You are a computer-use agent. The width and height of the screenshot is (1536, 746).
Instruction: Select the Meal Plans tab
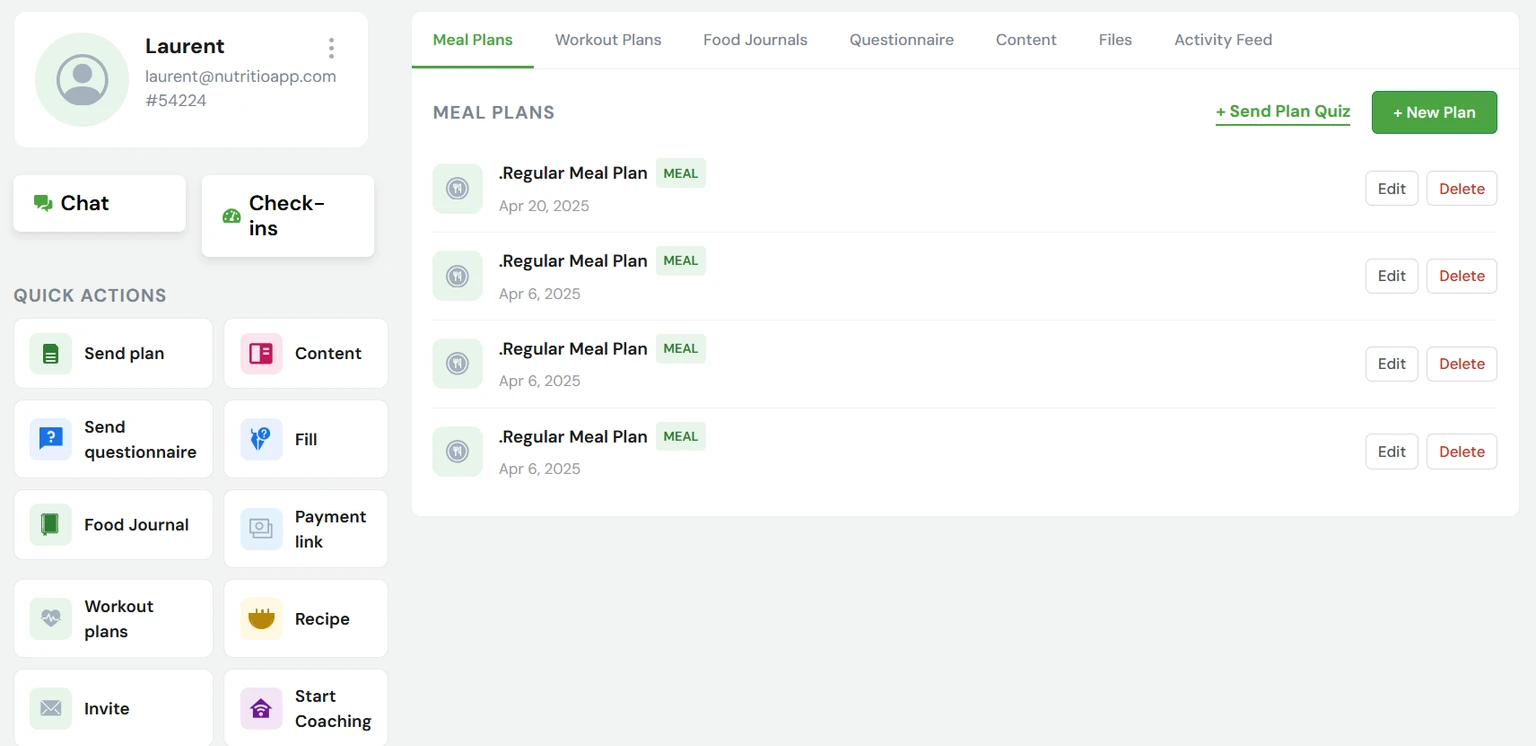473,40
